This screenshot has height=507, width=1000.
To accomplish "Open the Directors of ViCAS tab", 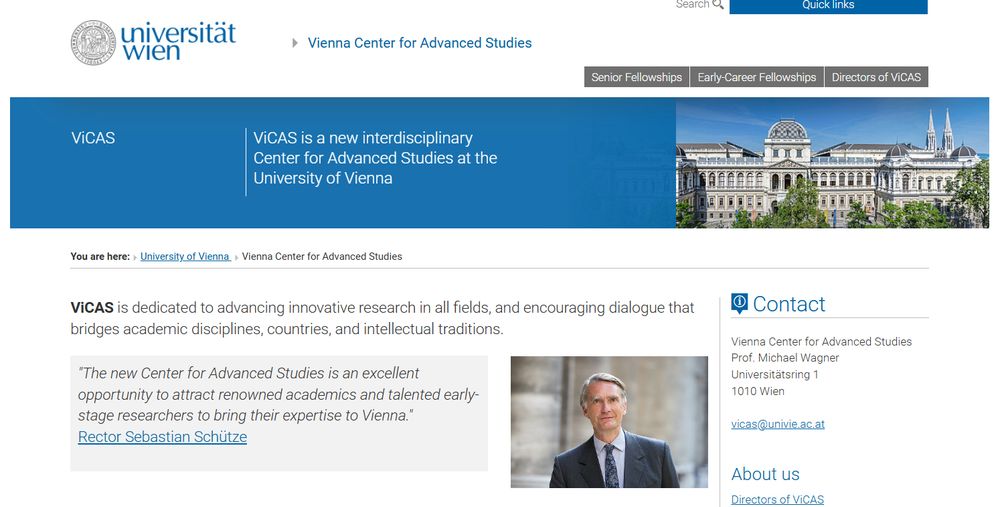I will (x=876, y=77).
